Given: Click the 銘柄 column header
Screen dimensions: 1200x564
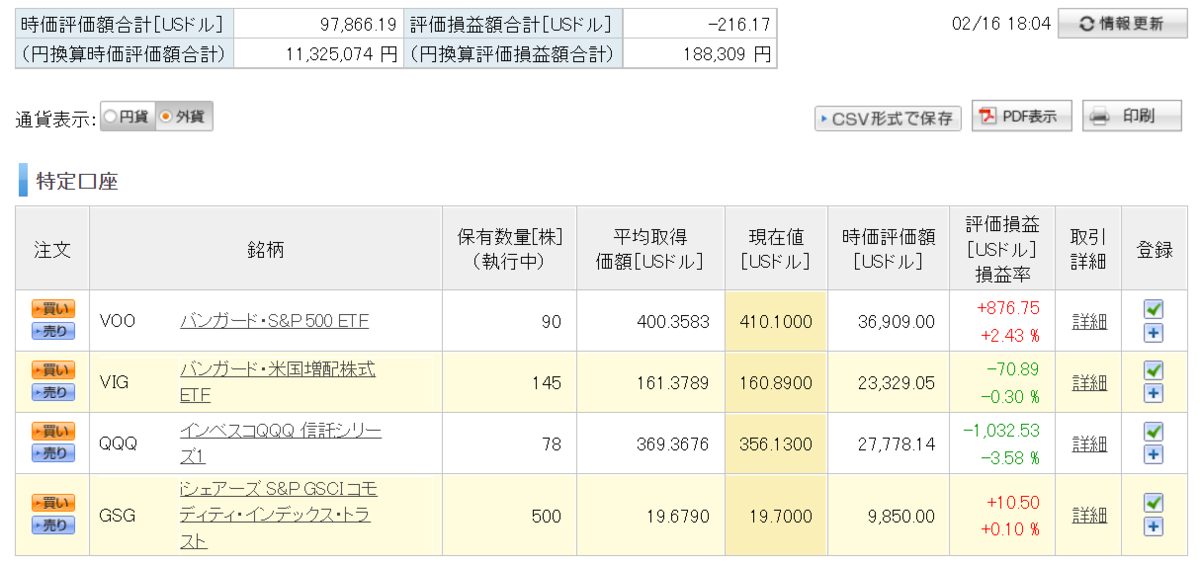Looking at the screenshot, I should click(266, 250).
